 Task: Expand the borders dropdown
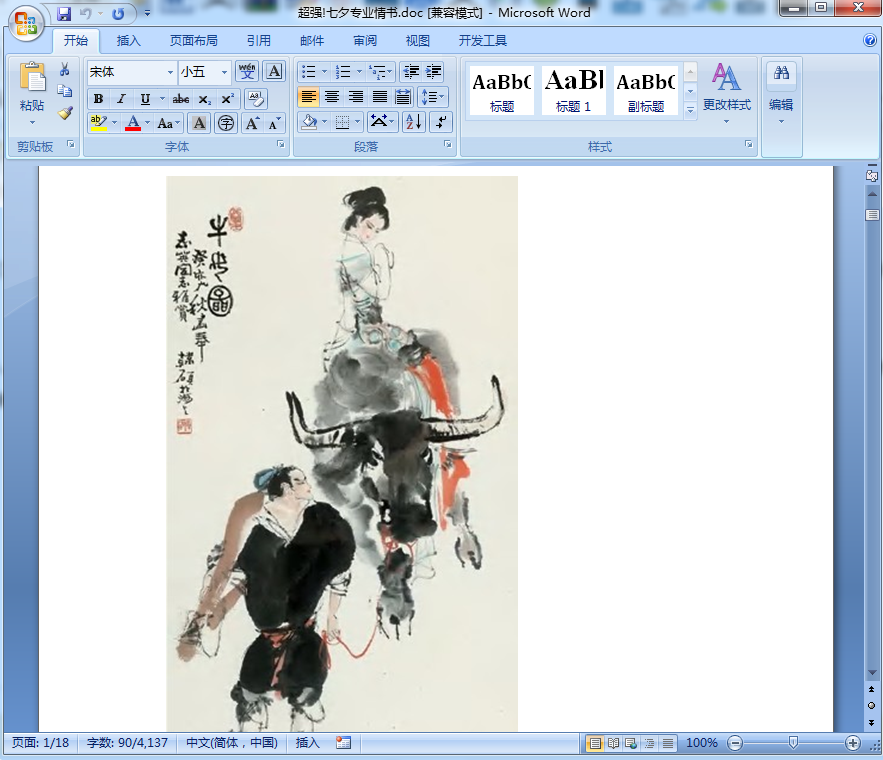(357, 122)
